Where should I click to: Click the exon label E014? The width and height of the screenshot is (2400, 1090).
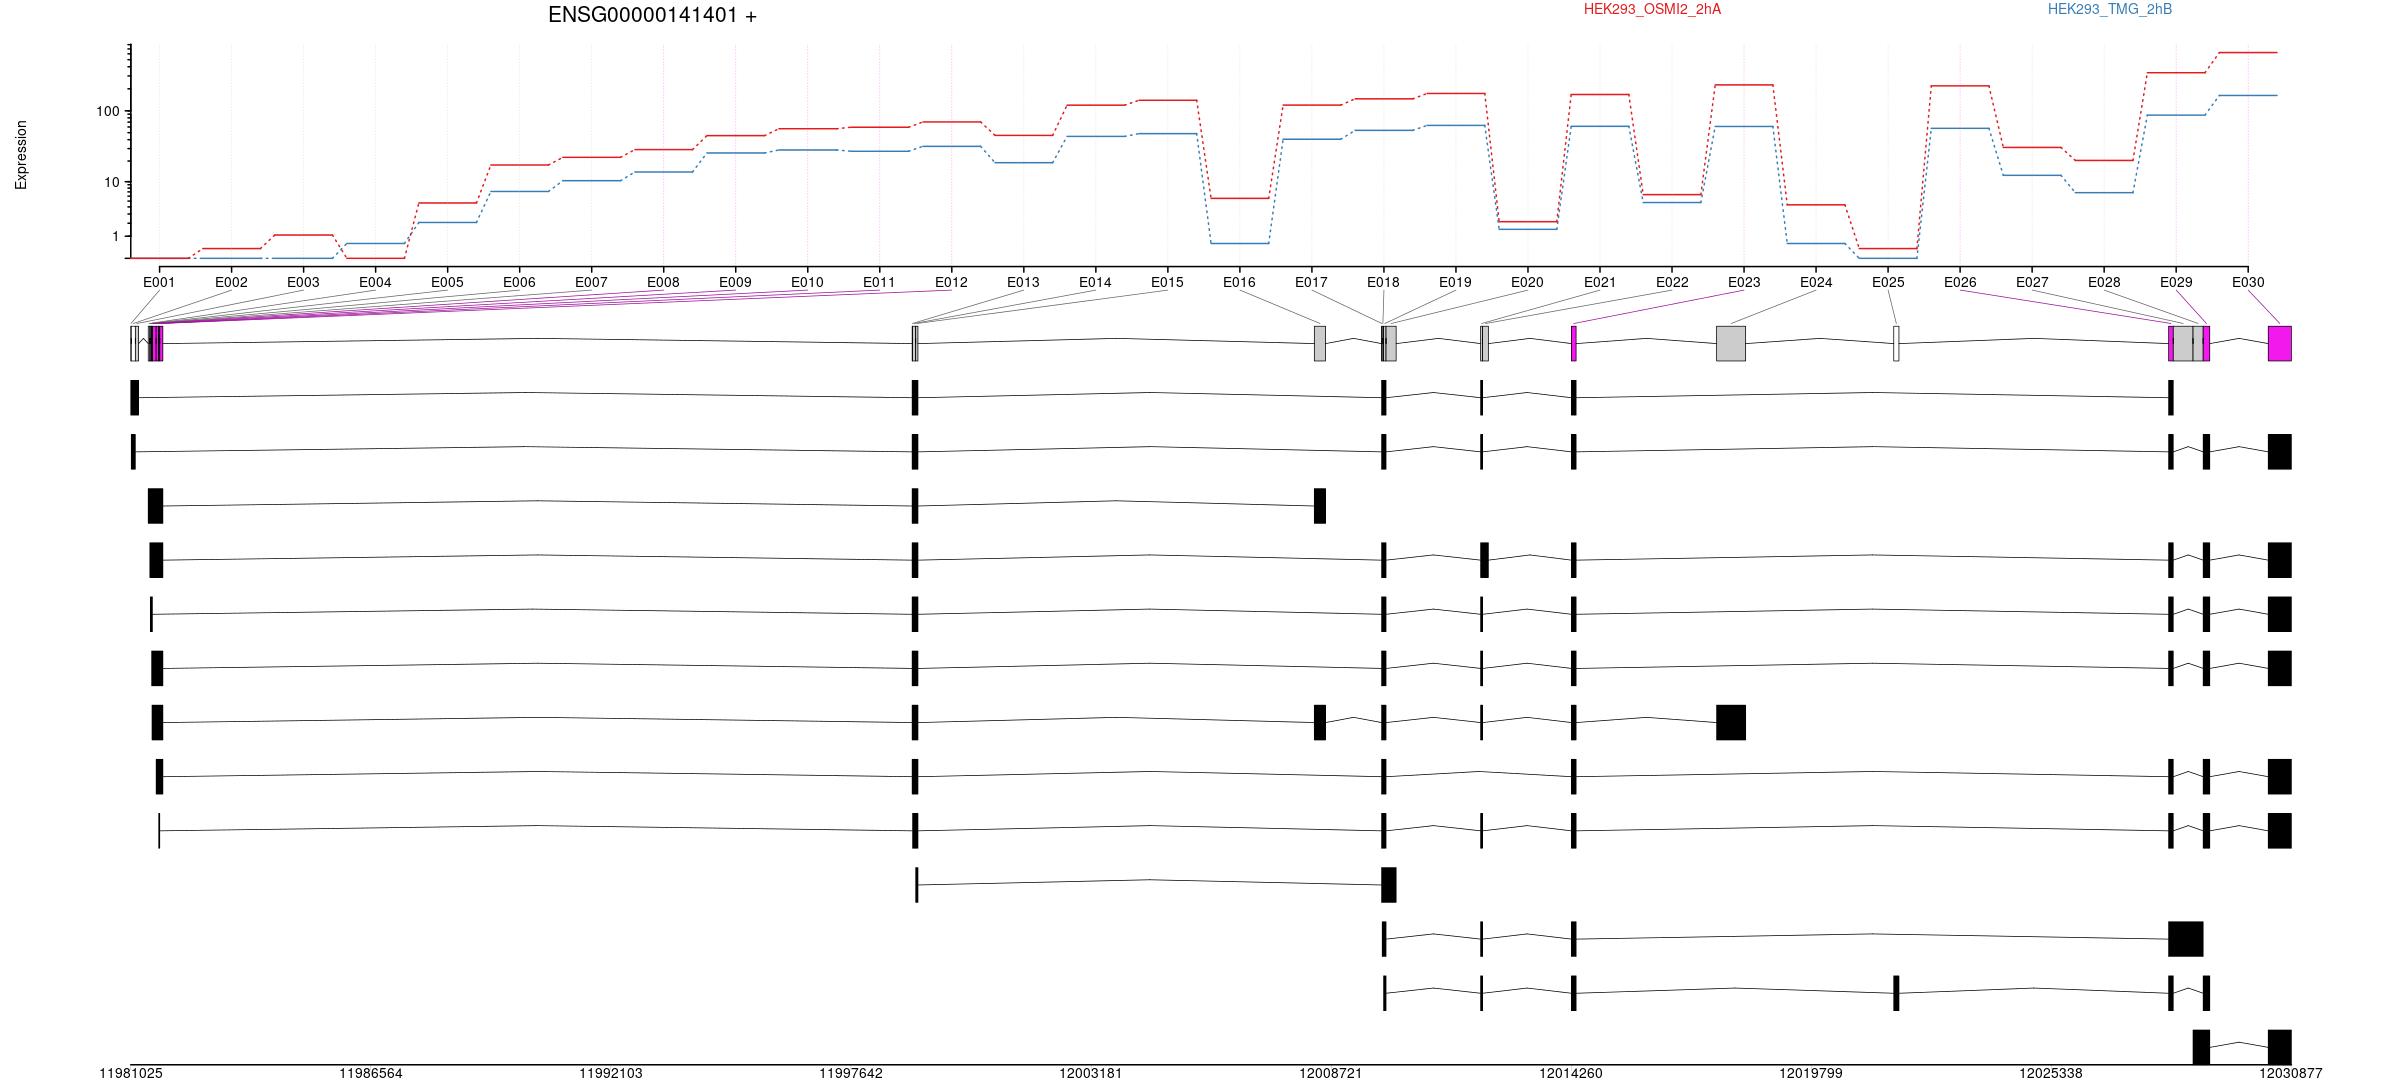pos(1095,282)
